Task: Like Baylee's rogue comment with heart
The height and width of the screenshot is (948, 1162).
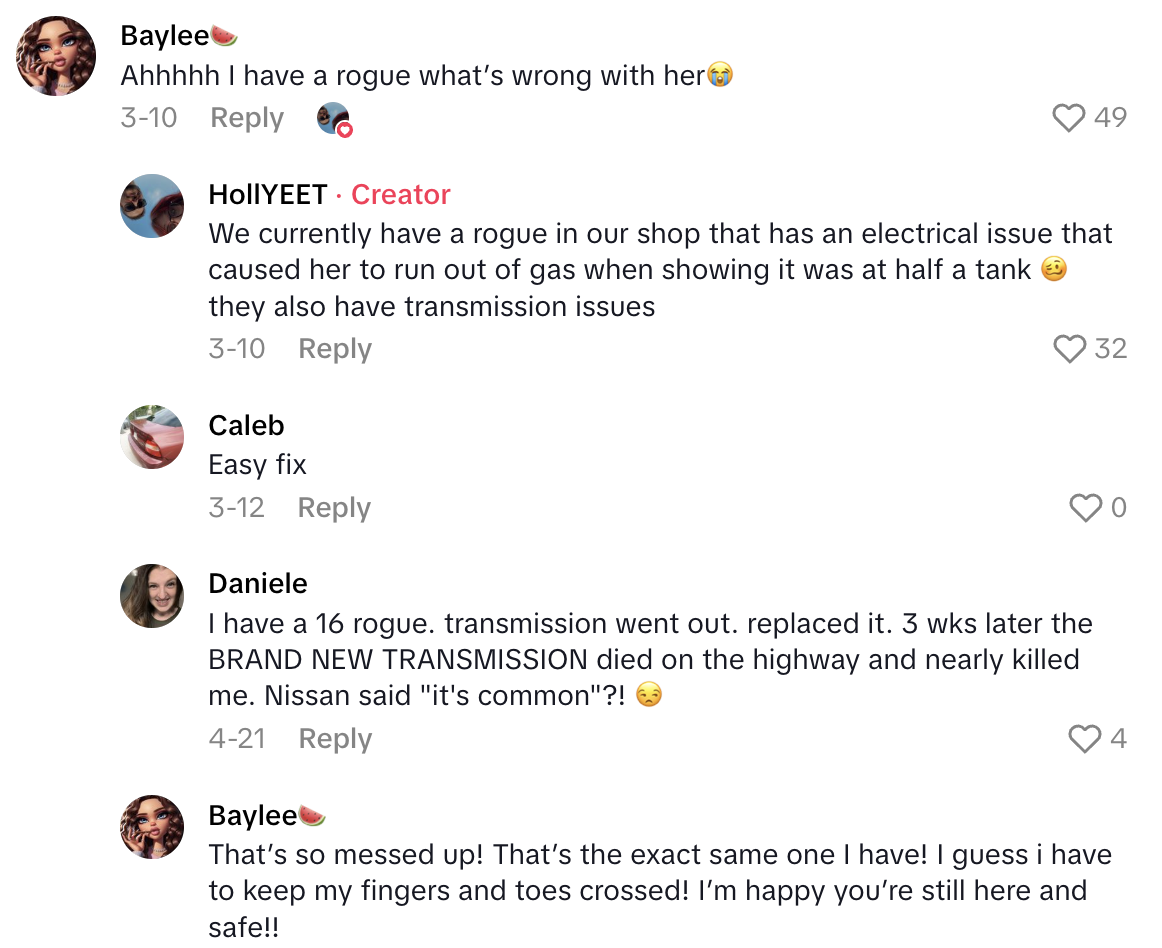Action: point(1069,118)
